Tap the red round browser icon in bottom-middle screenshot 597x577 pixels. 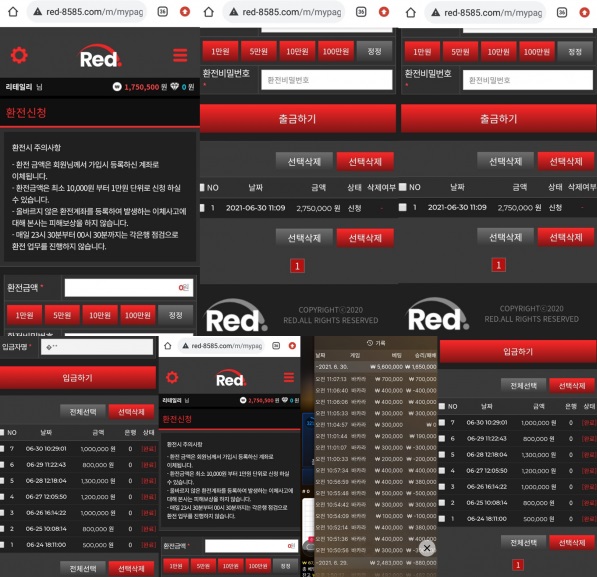tap(292, 346)
